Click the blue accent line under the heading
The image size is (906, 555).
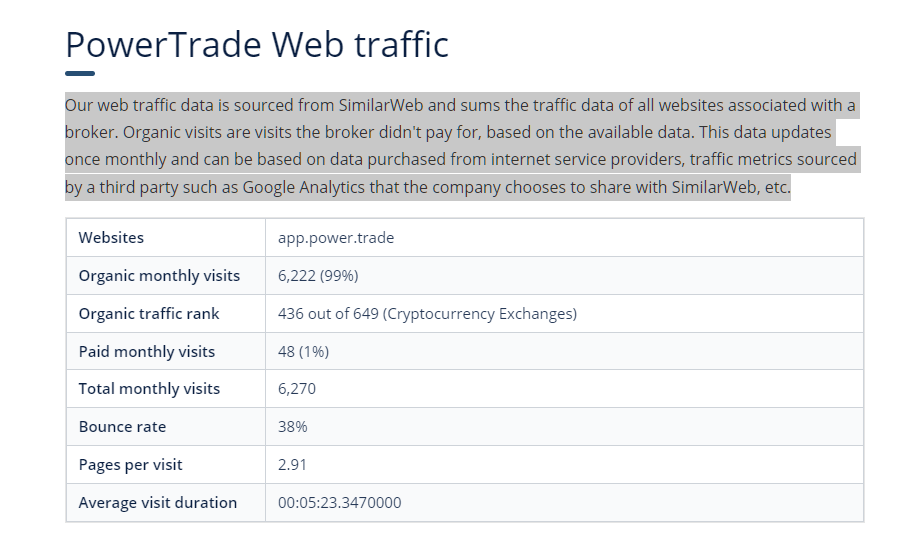pyautogui.click(x=80, y=73)
